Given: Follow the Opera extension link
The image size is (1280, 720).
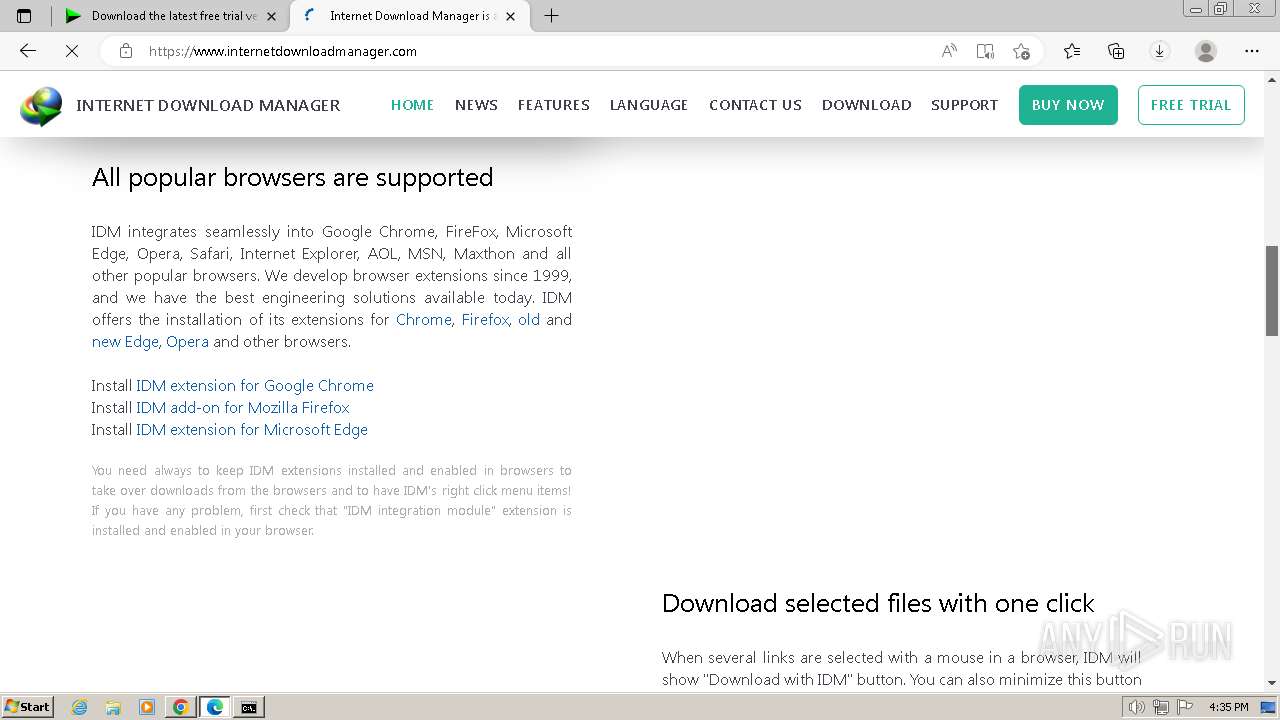Looking at the screenshot, I should (x=187, y=342).
